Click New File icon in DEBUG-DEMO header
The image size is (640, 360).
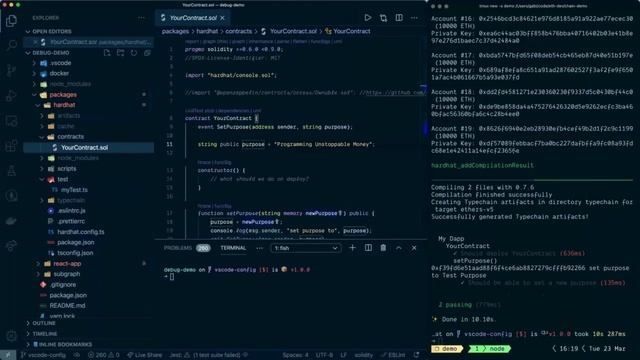pyautogui.click(x=107, y=53)
